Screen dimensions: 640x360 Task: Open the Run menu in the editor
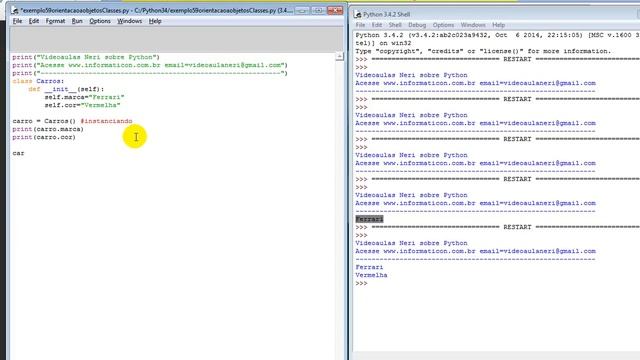[77, 21]
